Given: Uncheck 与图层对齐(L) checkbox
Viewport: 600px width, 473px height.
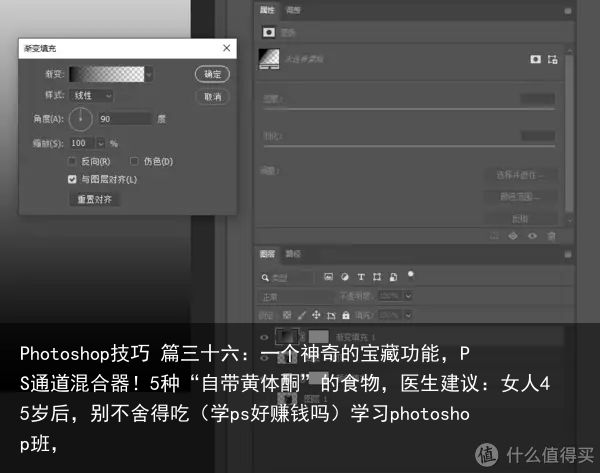Looking at the screenshot, I should pos(72,179).
